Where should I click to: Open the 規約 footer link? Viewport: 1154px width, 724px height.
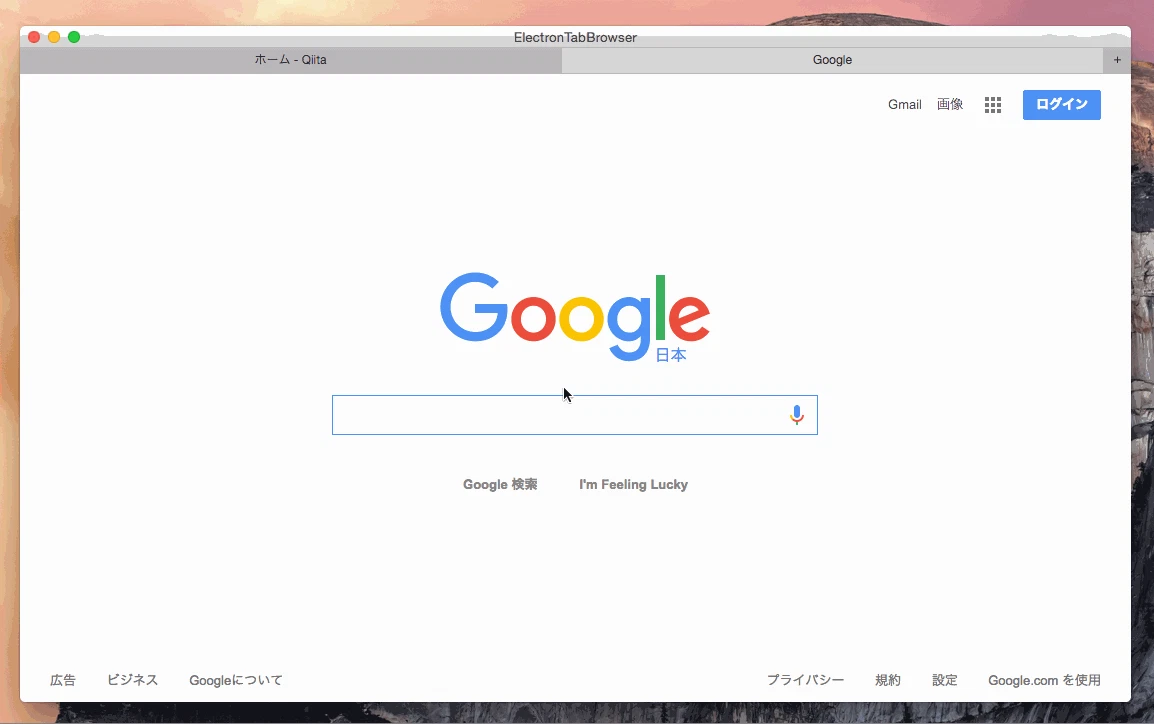[888, 680]
